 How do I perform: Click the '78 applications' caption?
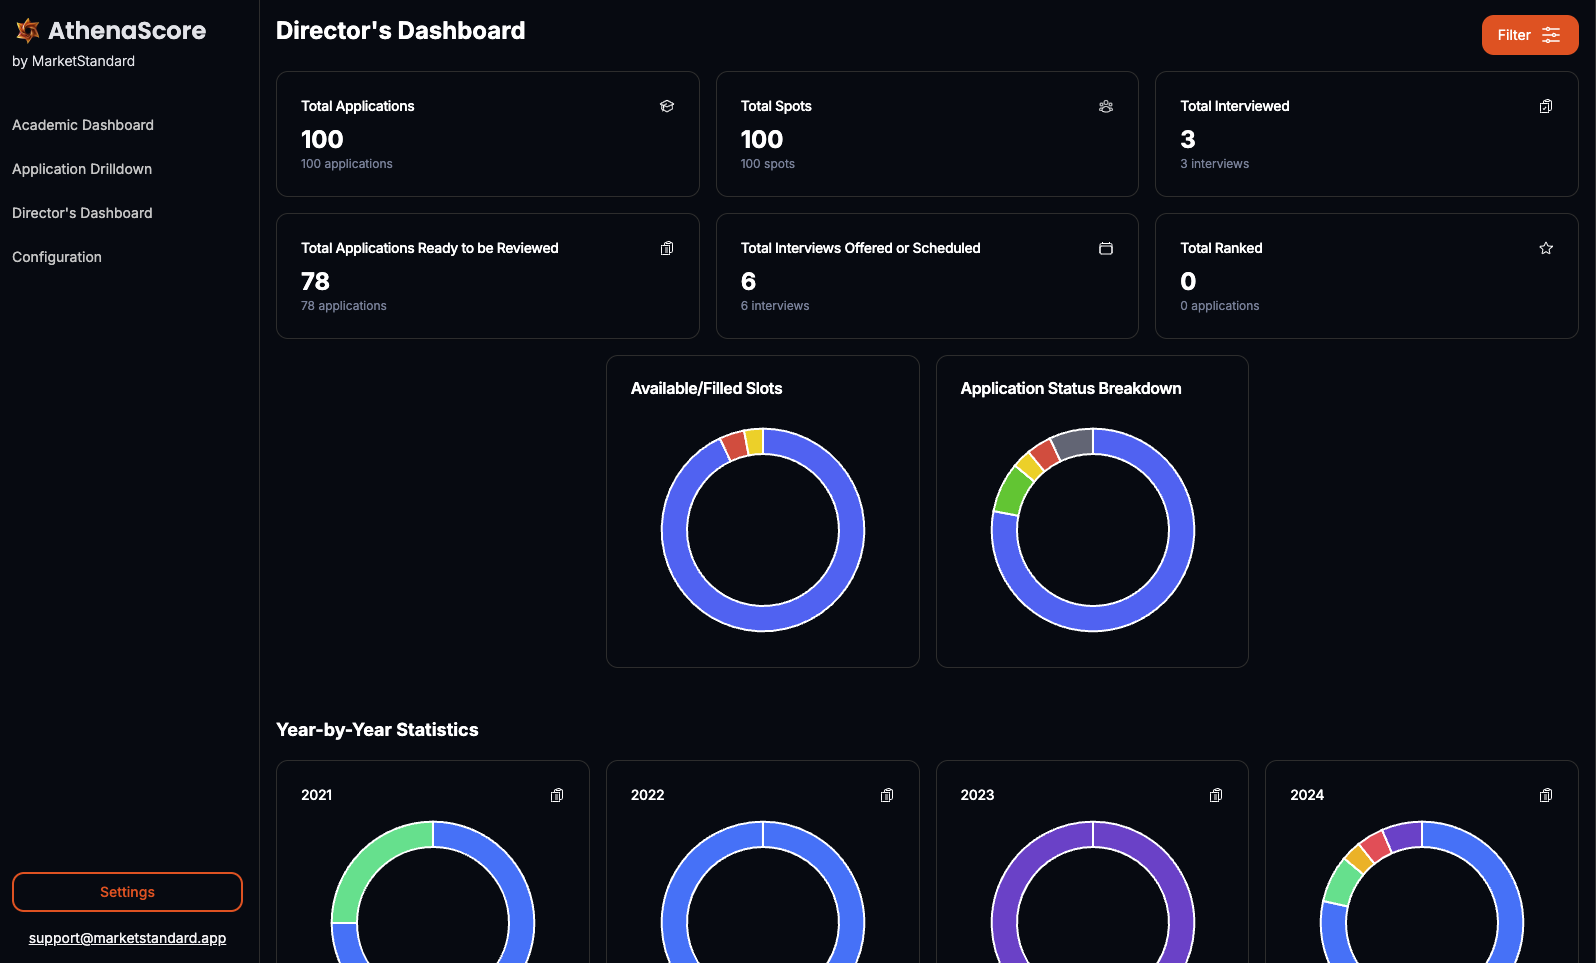[x=343, y=306]
